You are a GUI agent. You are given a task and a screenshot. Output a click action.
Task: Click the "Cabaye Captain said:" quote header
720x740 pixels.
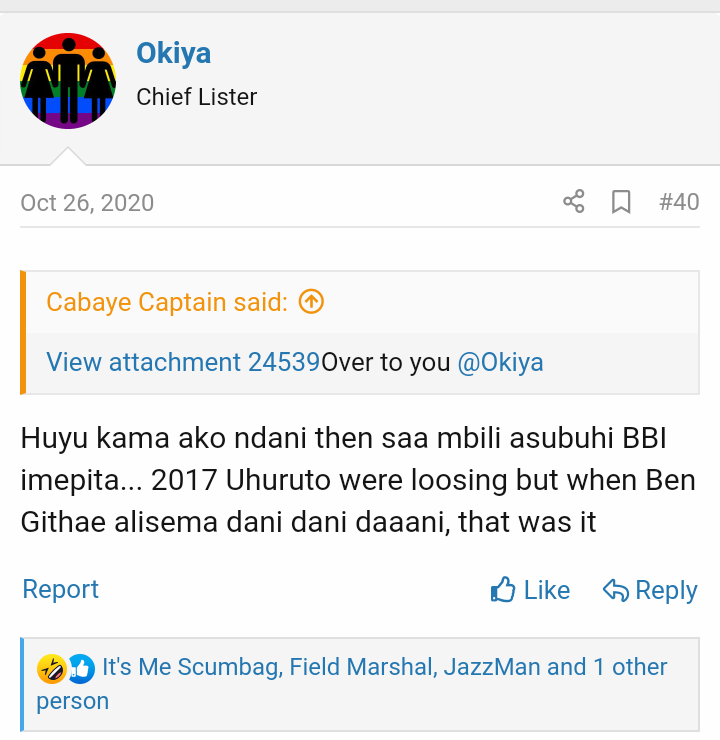pyautogui.click(x=167, y=302)
